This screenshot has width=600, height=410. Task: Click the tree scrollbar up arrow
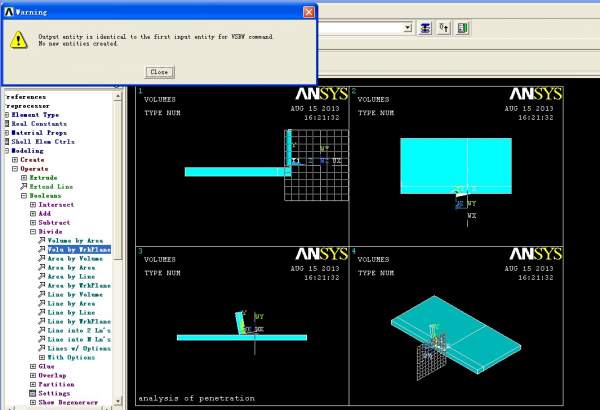[x=118, y=96]
